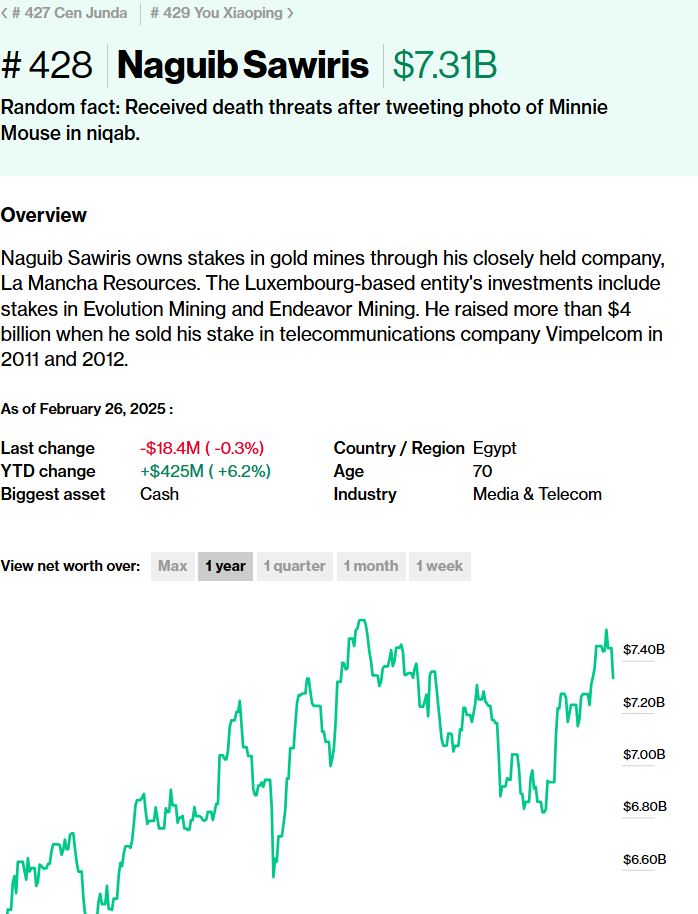Click the Naguib Sawiris name heading
The image size is (698, 914).
pos(243,66)
